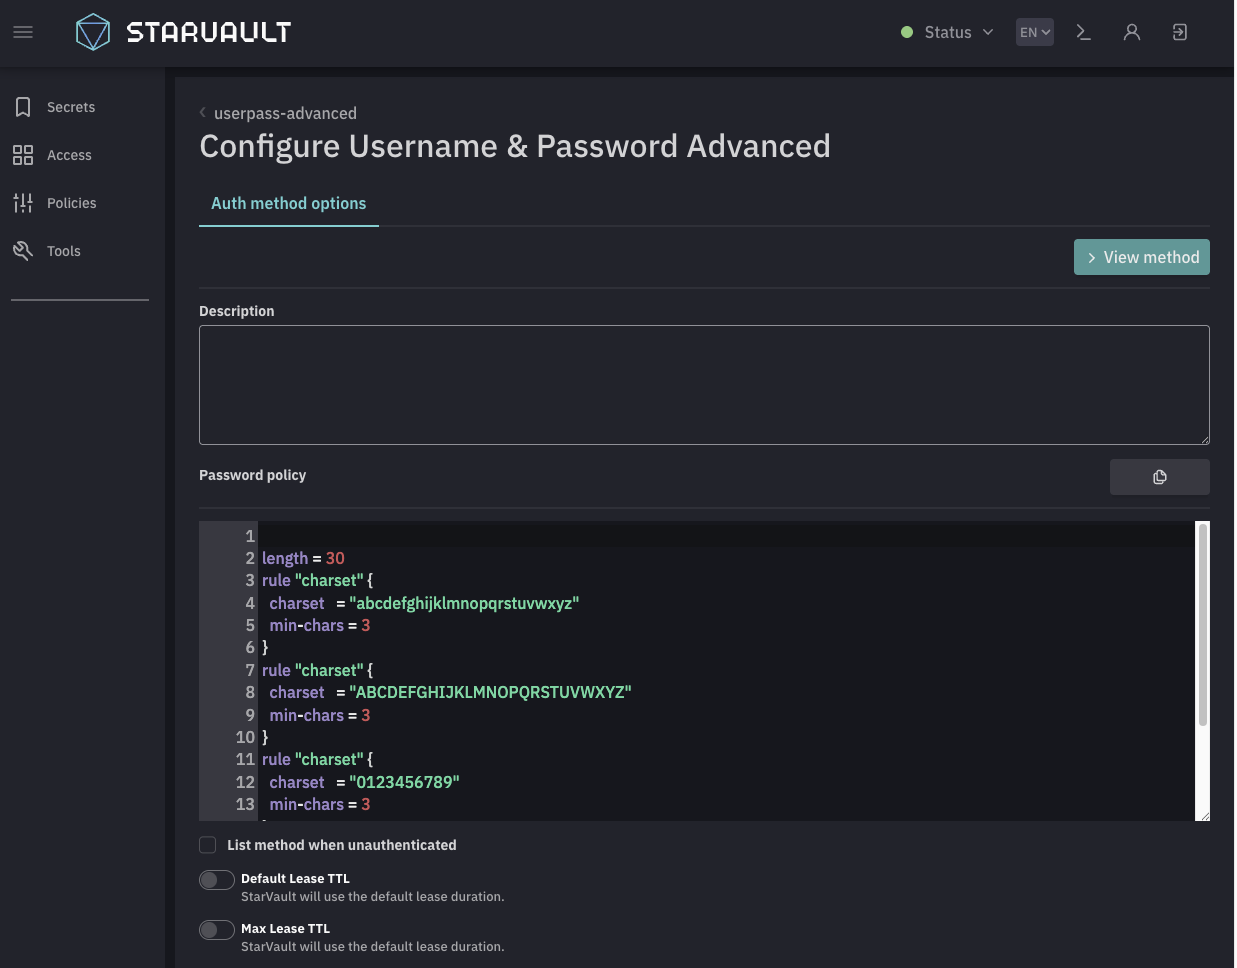This screenshot has width=1237, height=968.
Task: Click 'min-chars = 3' on line 5
Action: click(320, 625)
